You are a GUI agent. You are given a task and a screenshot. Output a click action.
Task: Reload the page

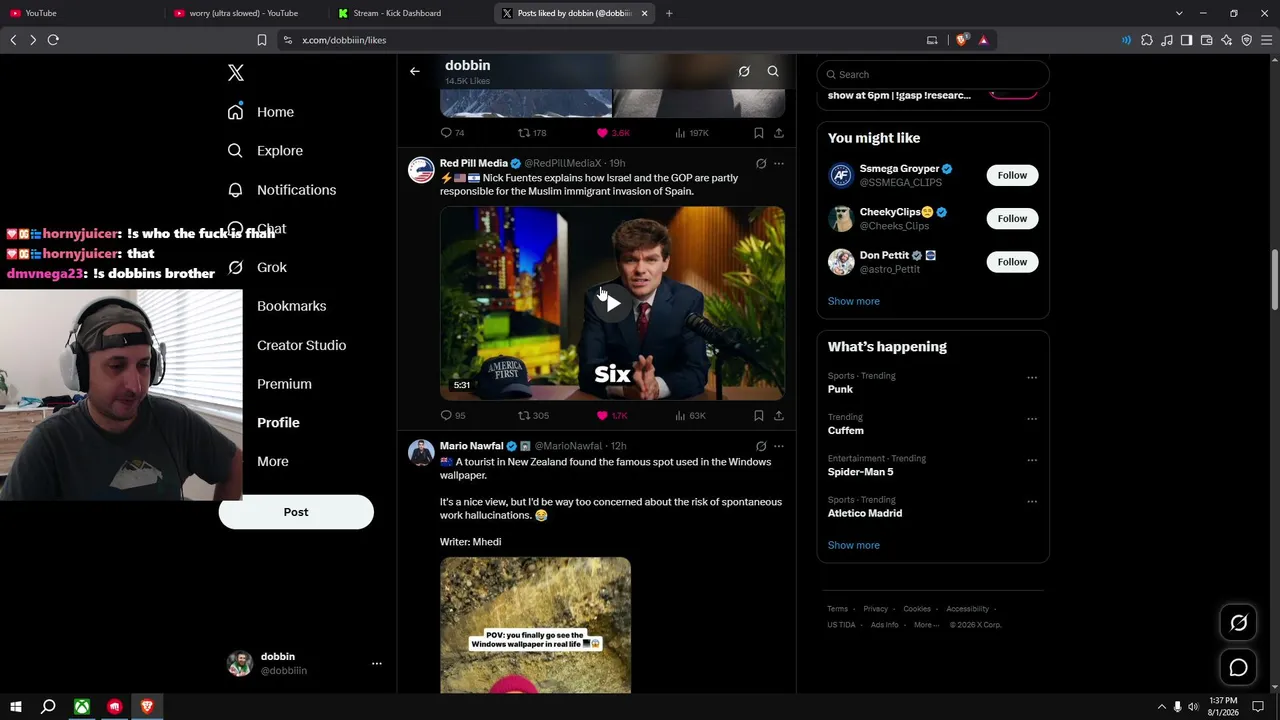[53, 40]
